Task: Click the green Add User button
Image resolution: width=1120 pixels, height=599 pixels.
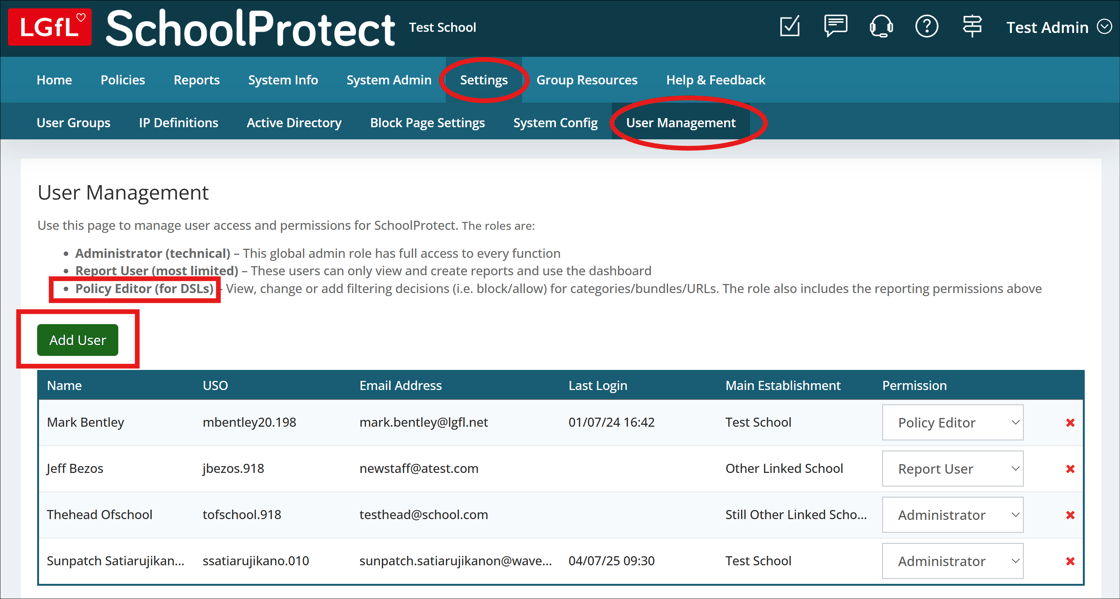Action: (78, 340)
